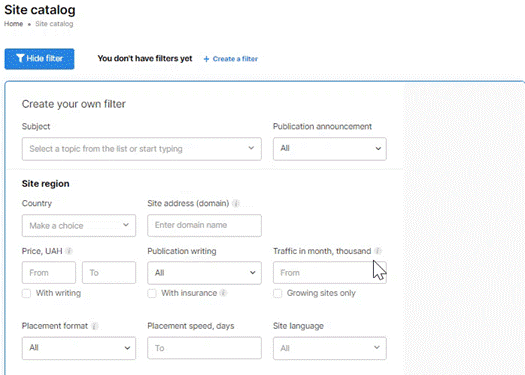
Task: Click the Site region section label
Action: click(x=46, y=183)
